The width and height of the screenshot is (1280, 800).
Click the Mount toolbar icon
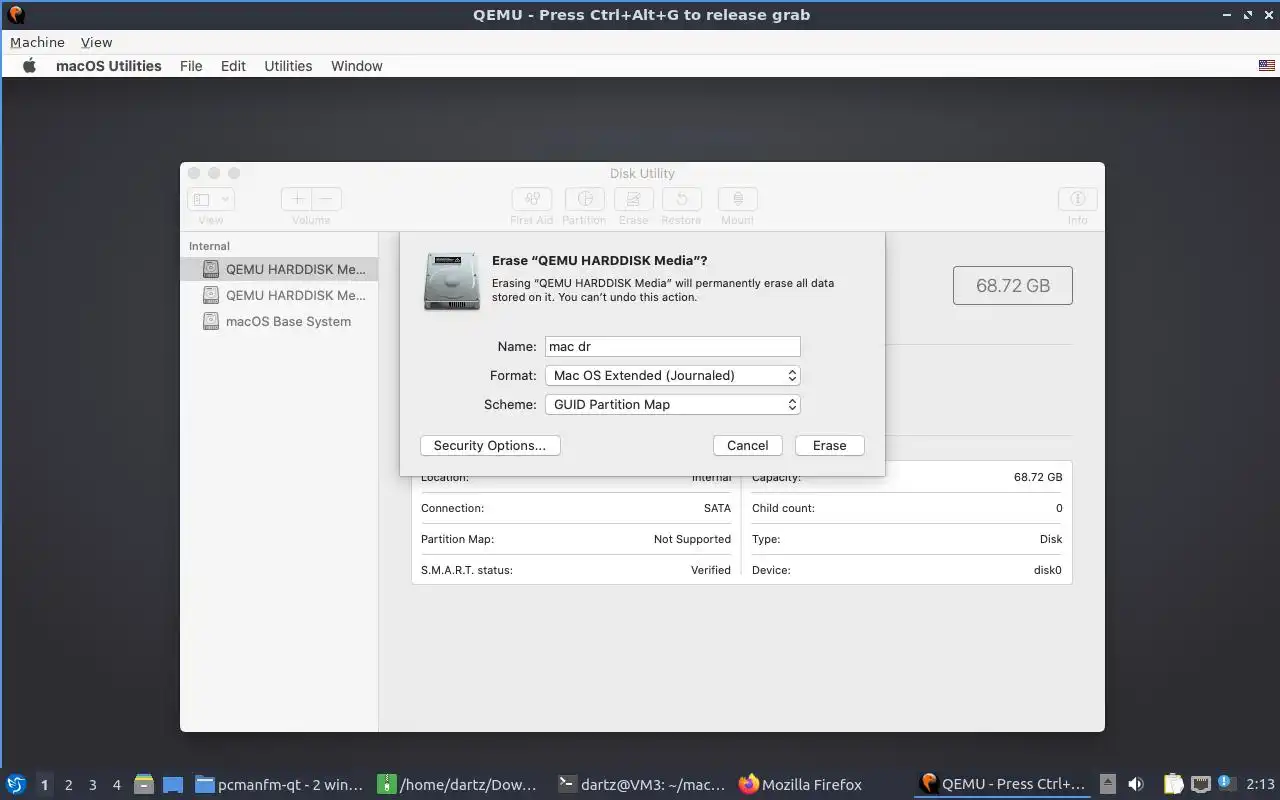coord(738,199)
